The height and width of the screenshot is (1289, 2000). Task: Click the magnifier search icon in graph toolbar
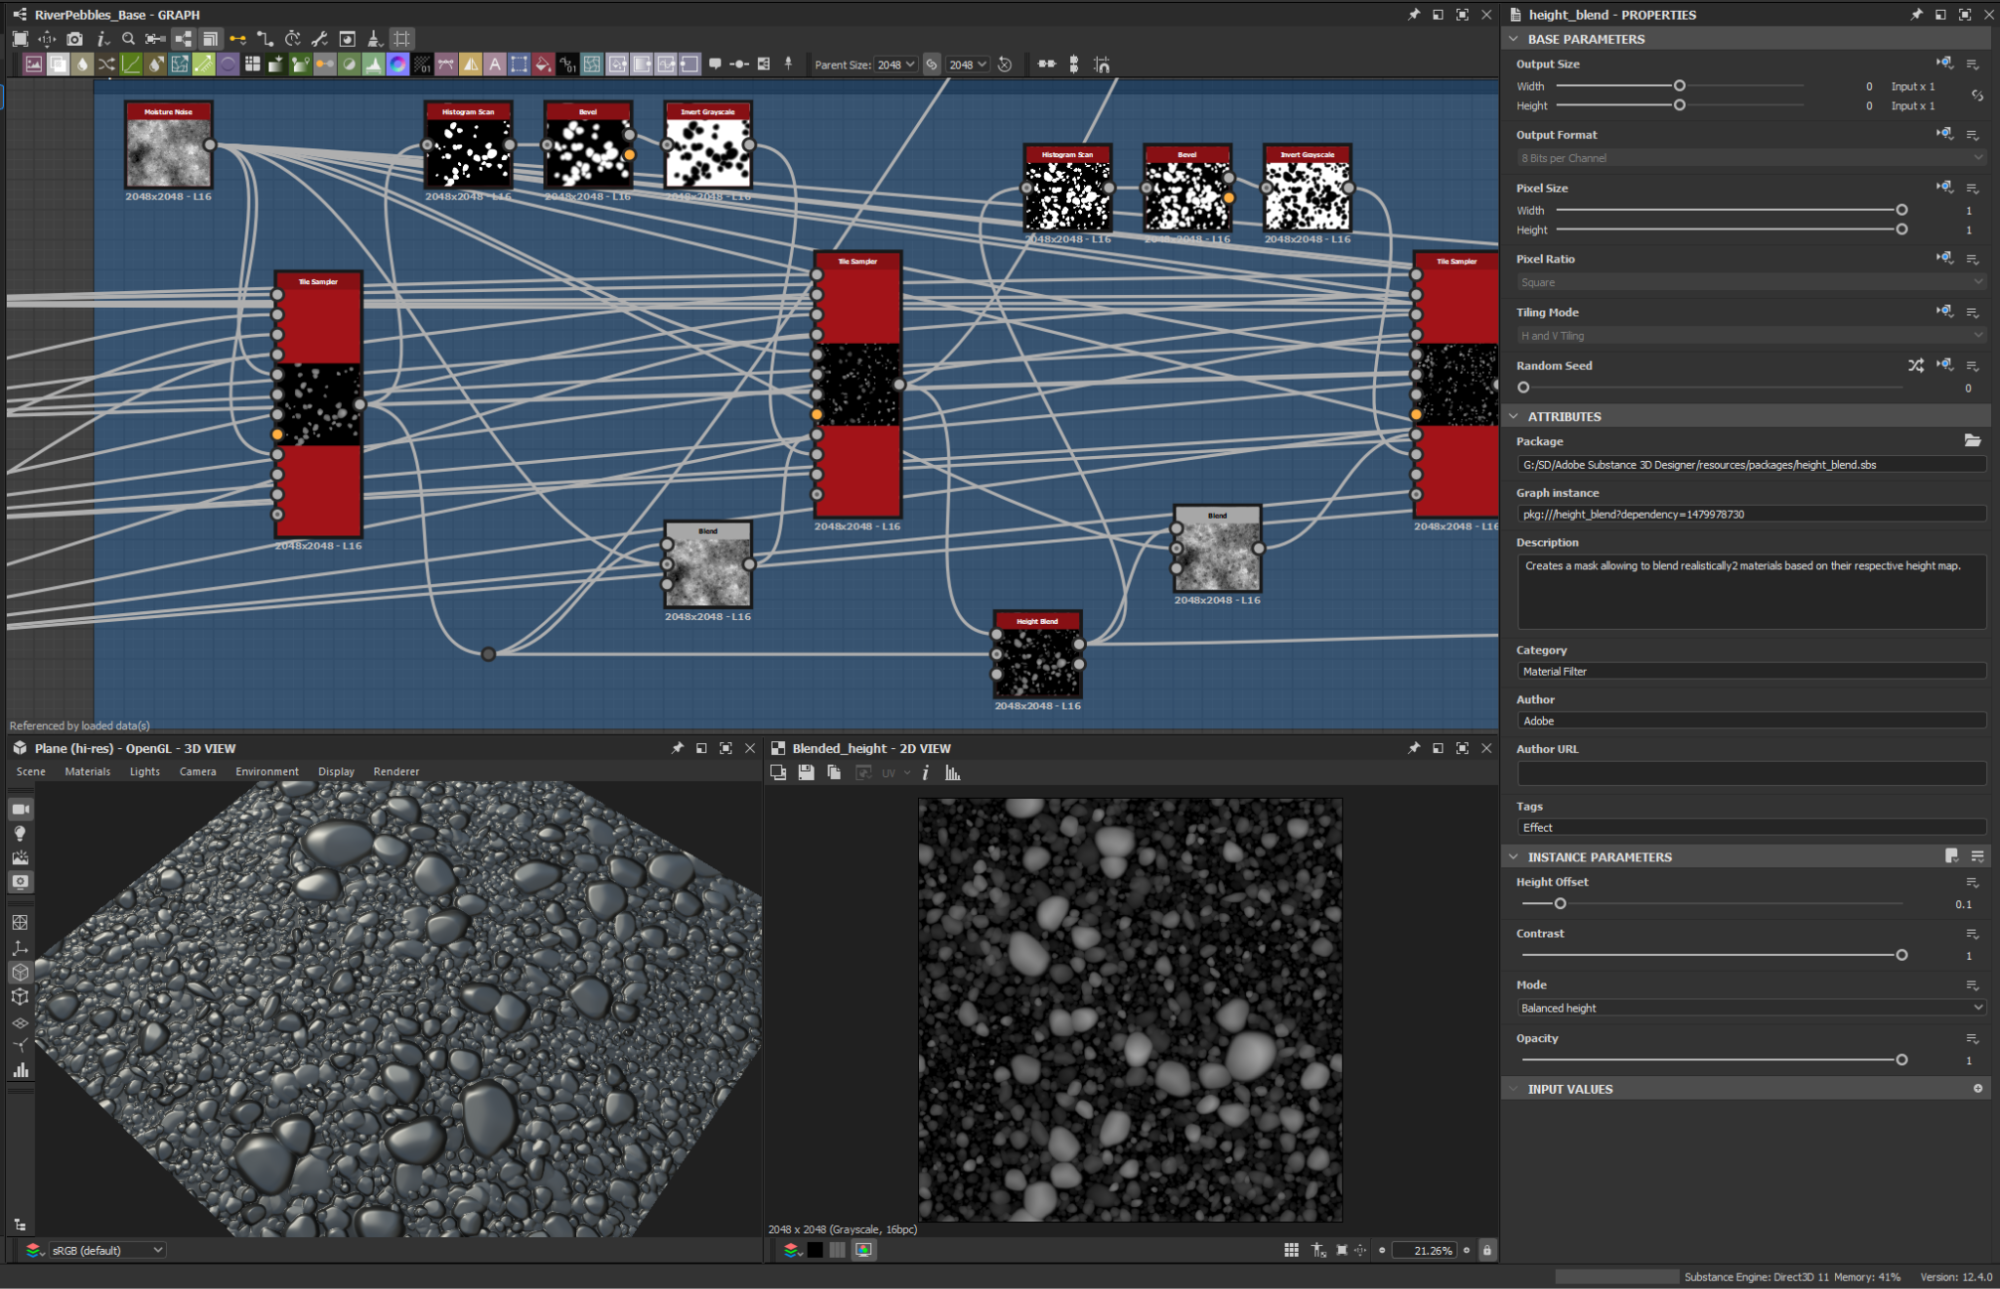(x=128, y=39)
